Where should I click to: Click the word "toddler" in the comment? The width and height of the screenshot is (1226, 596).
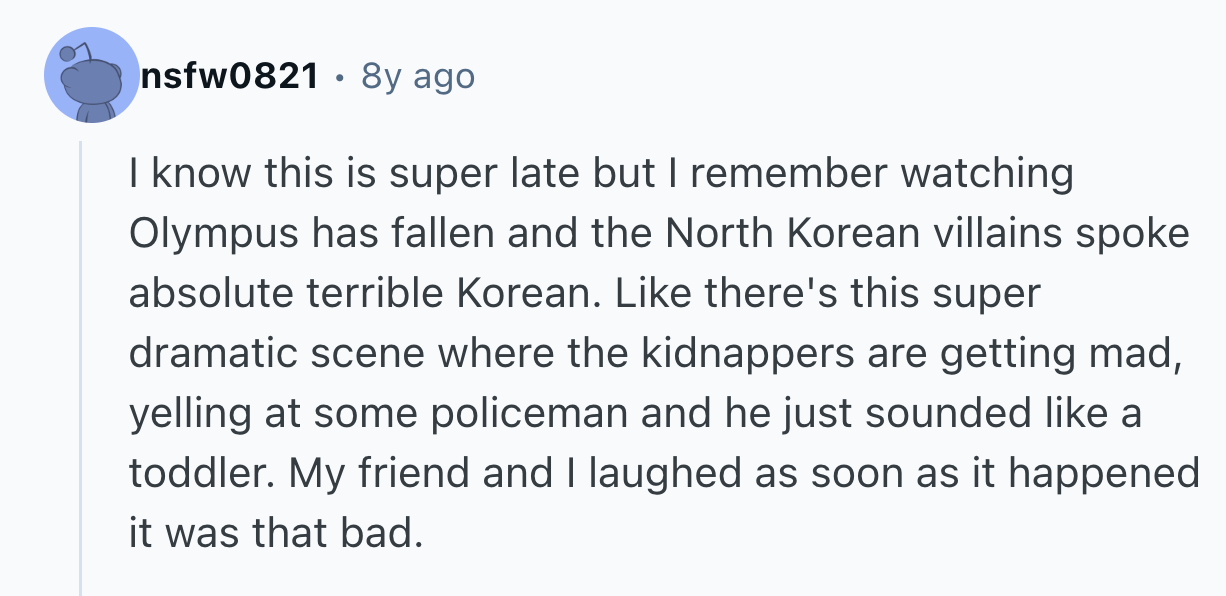[199, 473]
